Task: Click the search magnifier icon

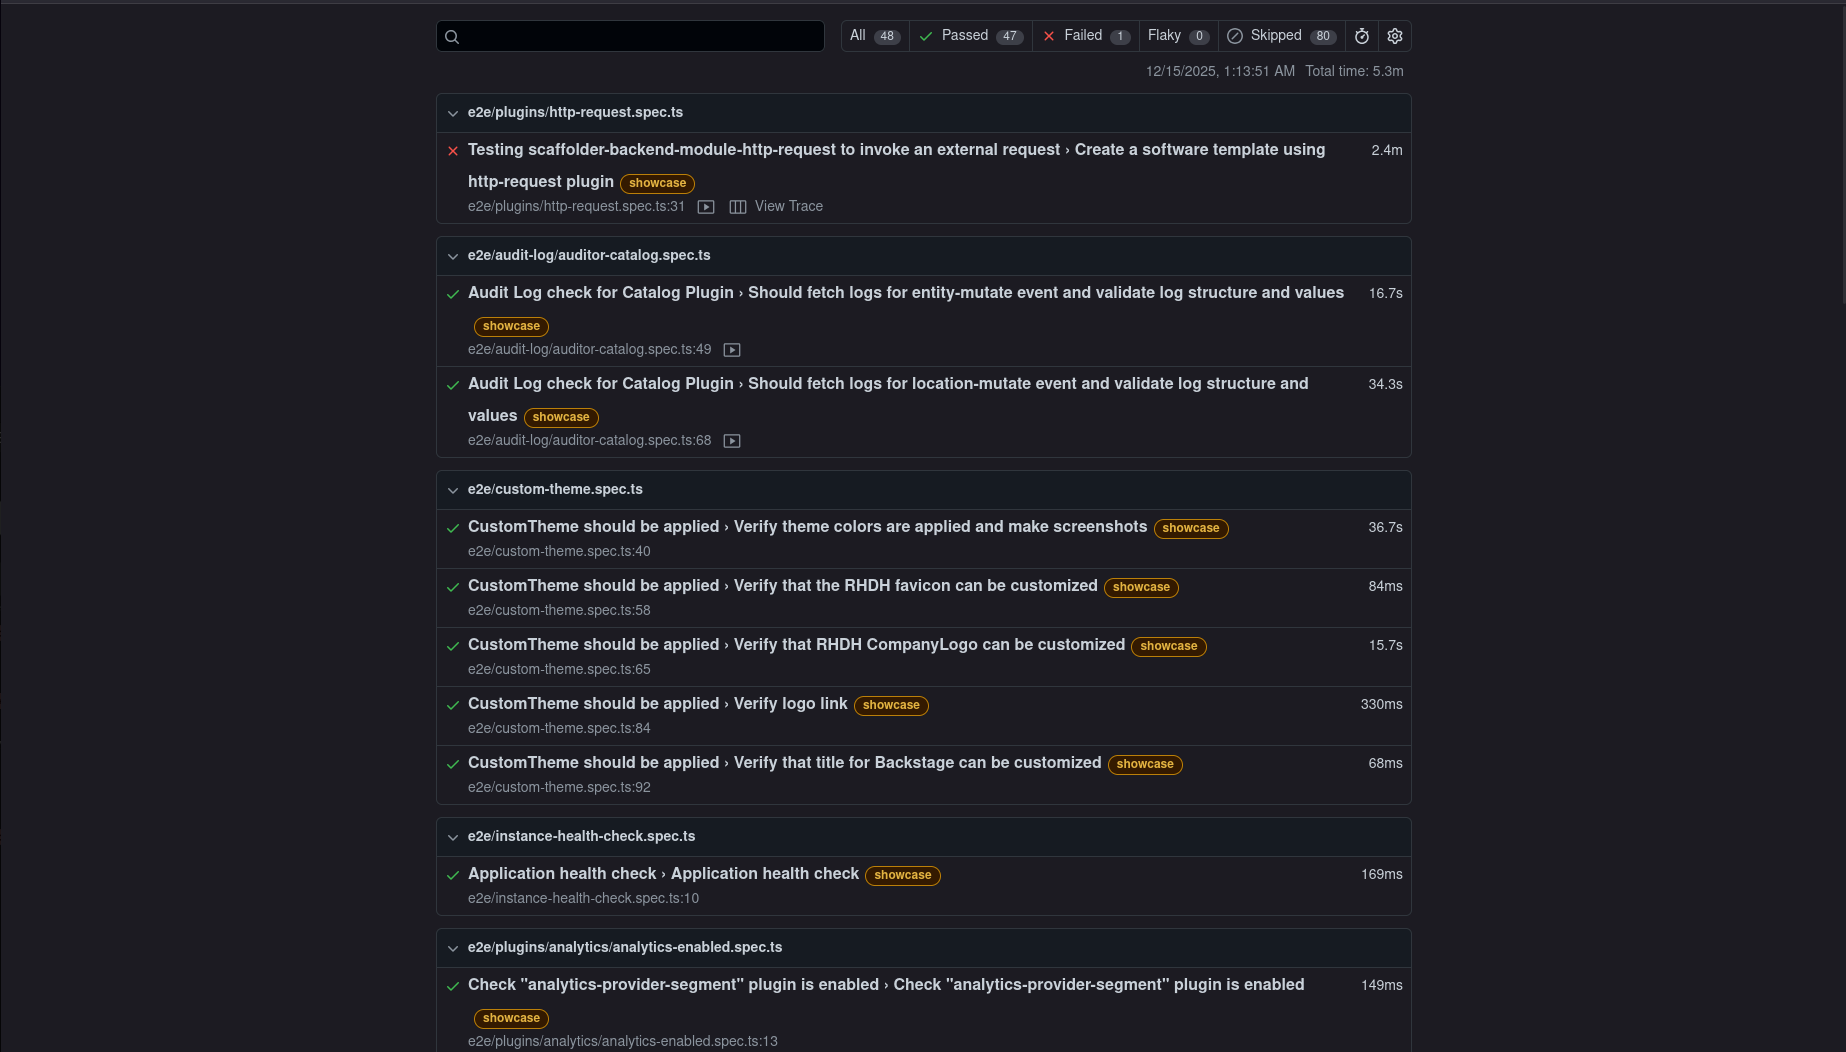Action: 452,37
